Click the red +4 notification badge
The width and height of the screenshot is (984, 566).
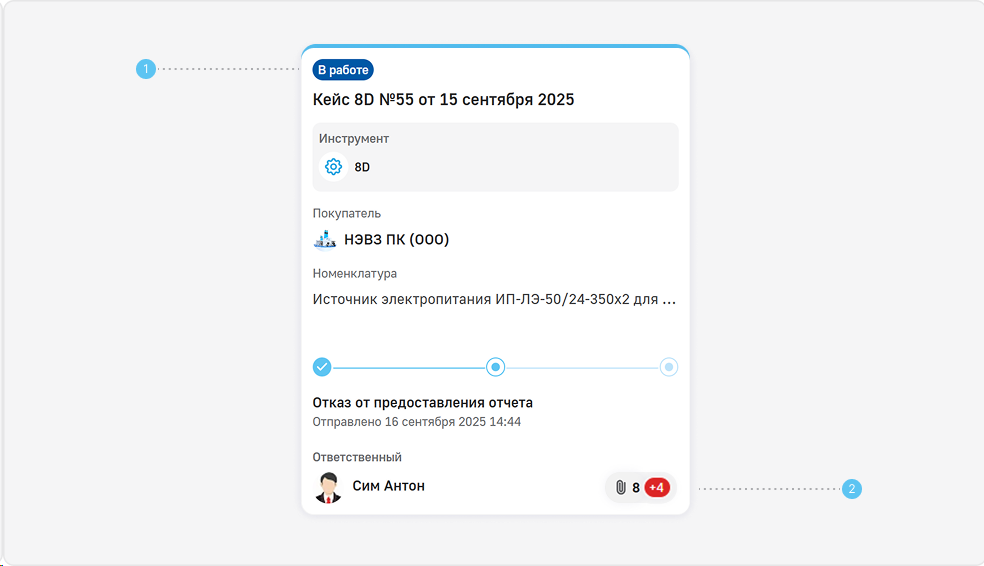(x=657, y=488)
